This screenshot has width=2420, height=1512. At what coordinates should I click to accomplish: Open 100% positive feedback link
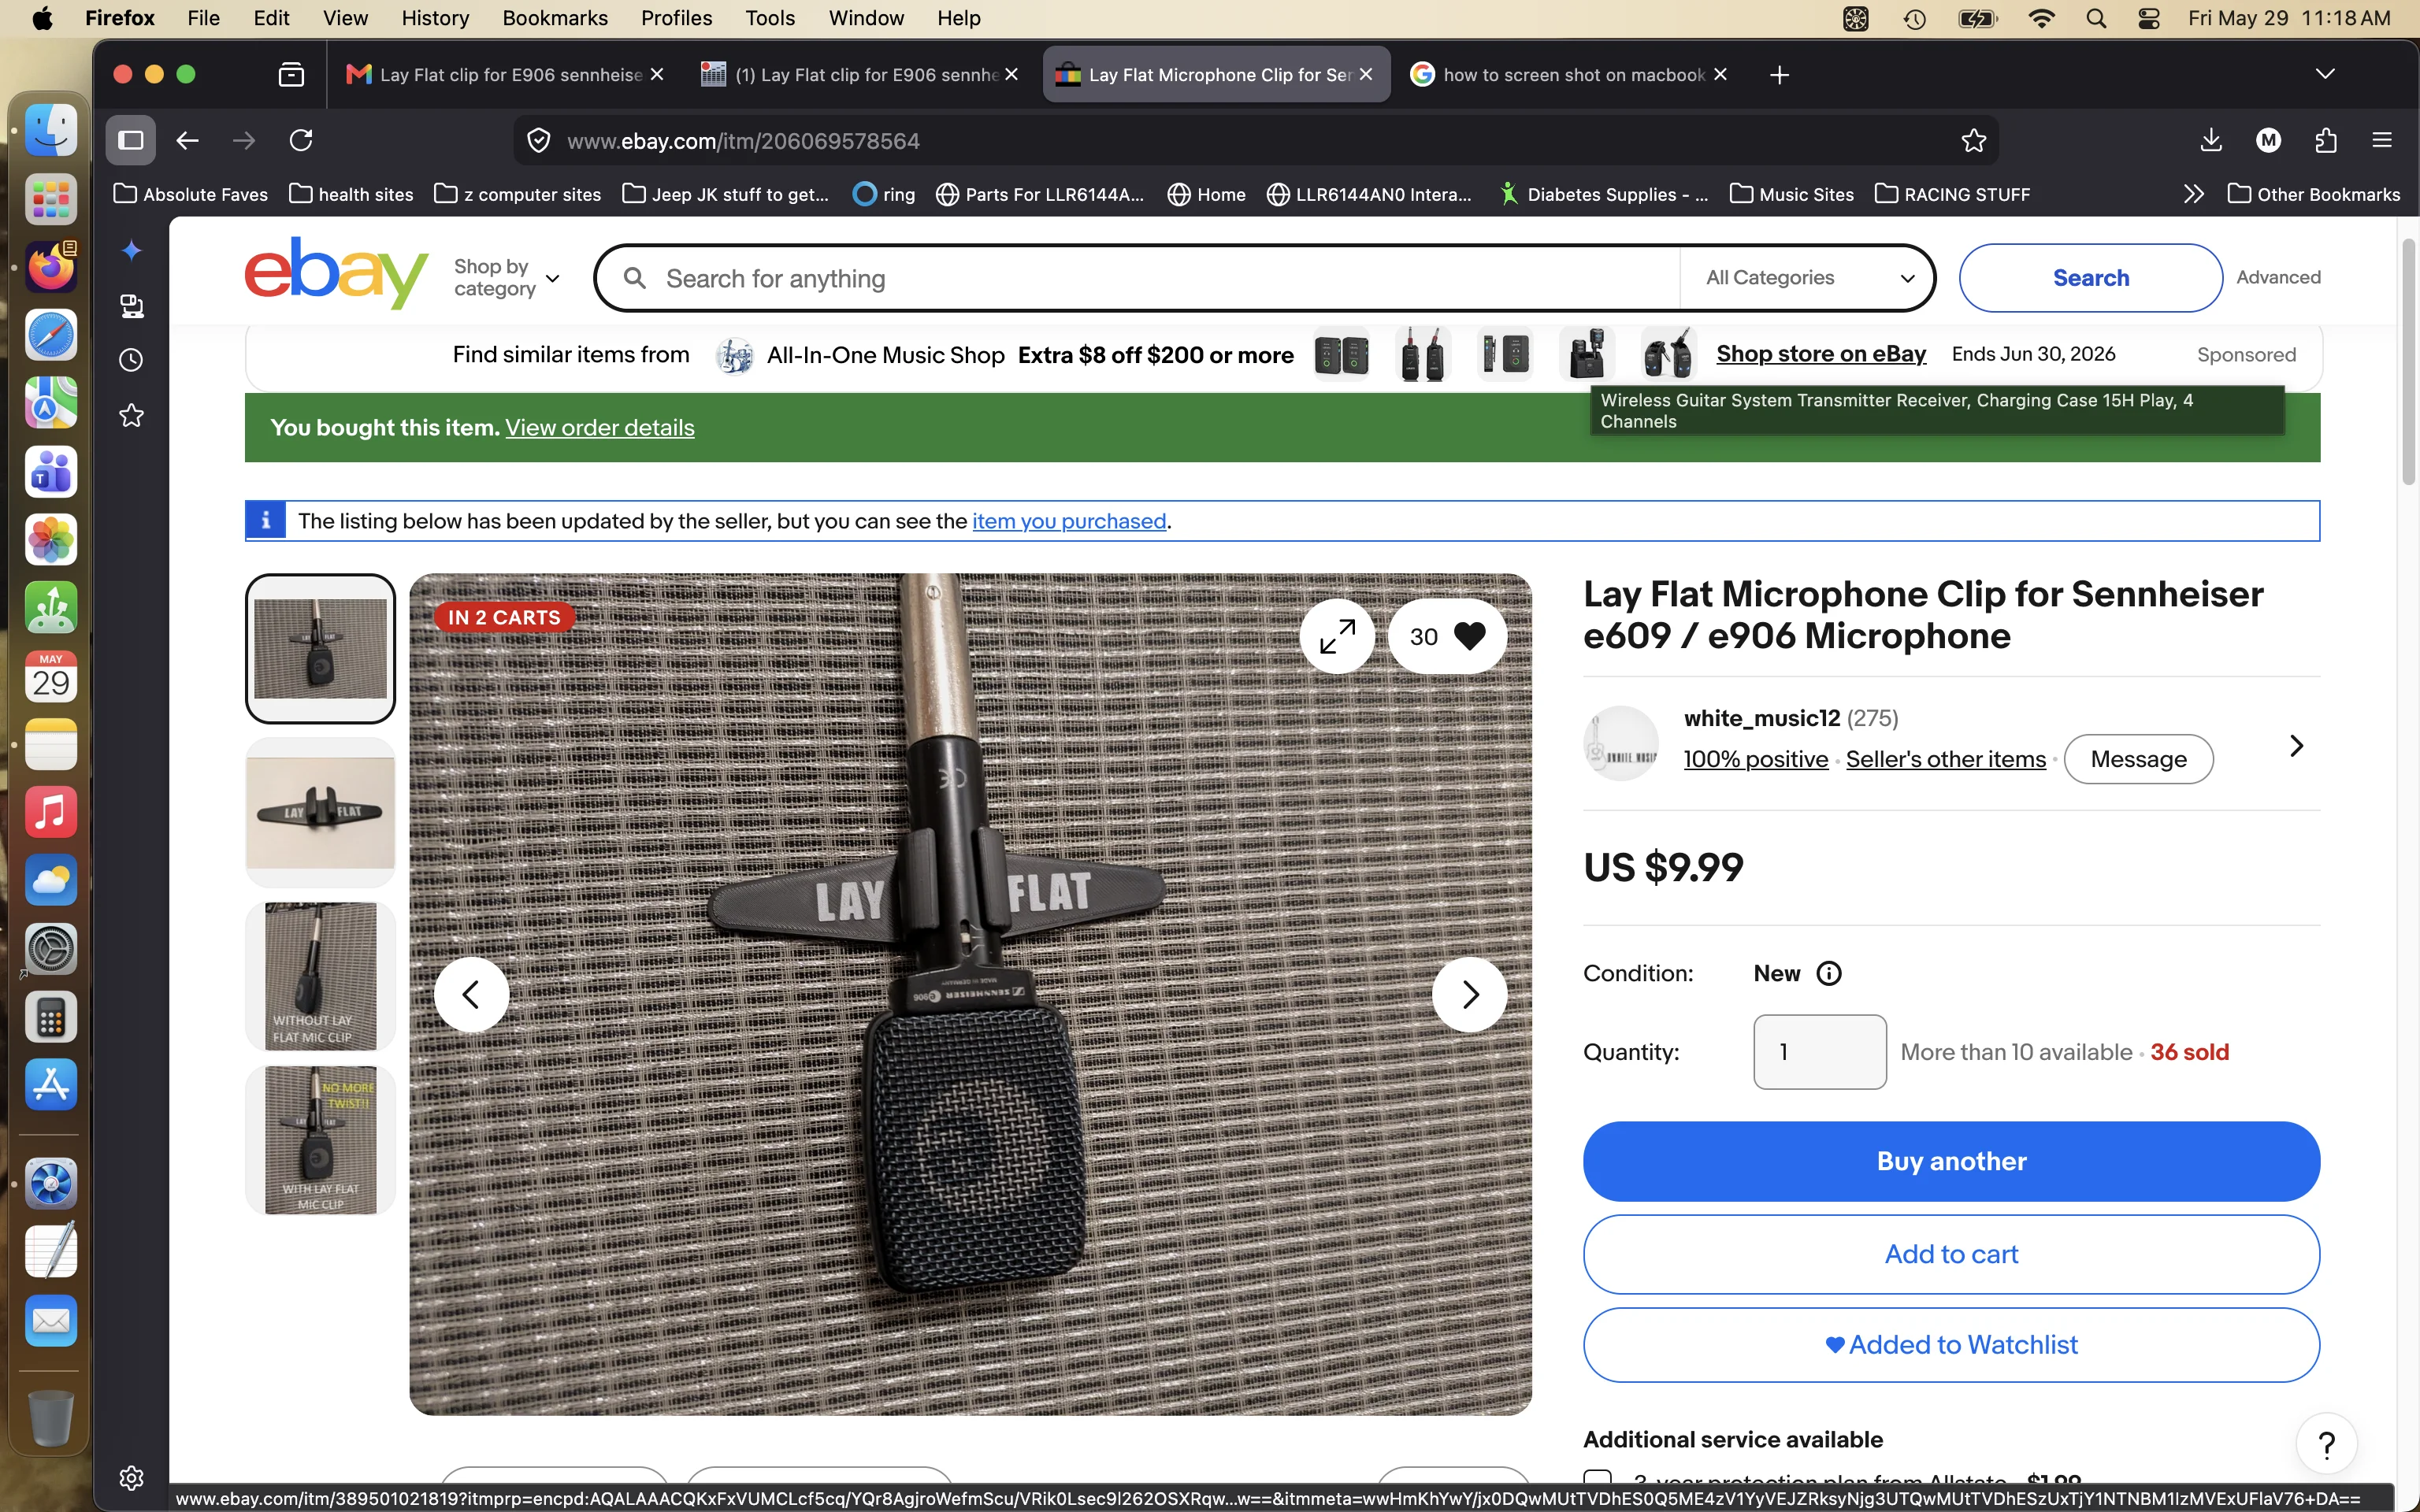coord(1755,759)
